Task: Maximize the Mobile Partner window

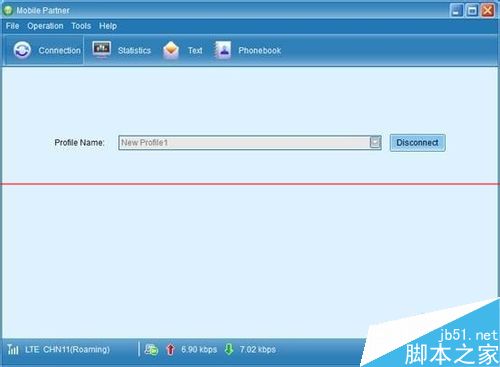Action: coord(472,10)
